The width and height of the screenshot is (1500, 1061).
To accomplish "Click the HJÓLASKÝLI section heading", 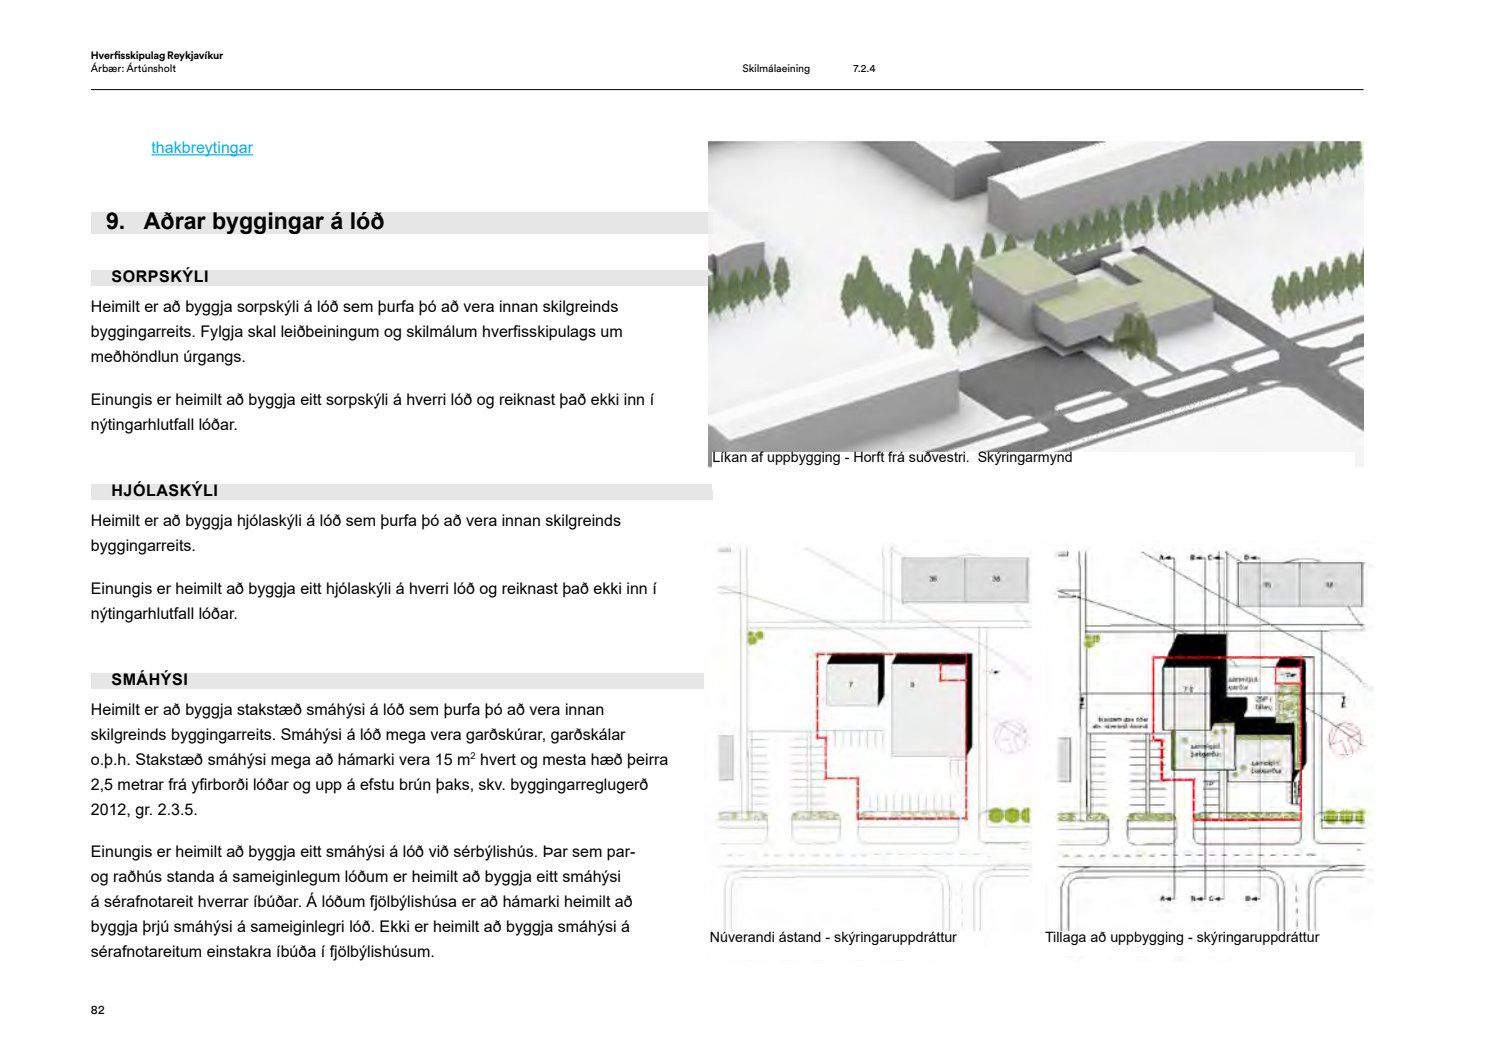I will (x=165, y=491).
